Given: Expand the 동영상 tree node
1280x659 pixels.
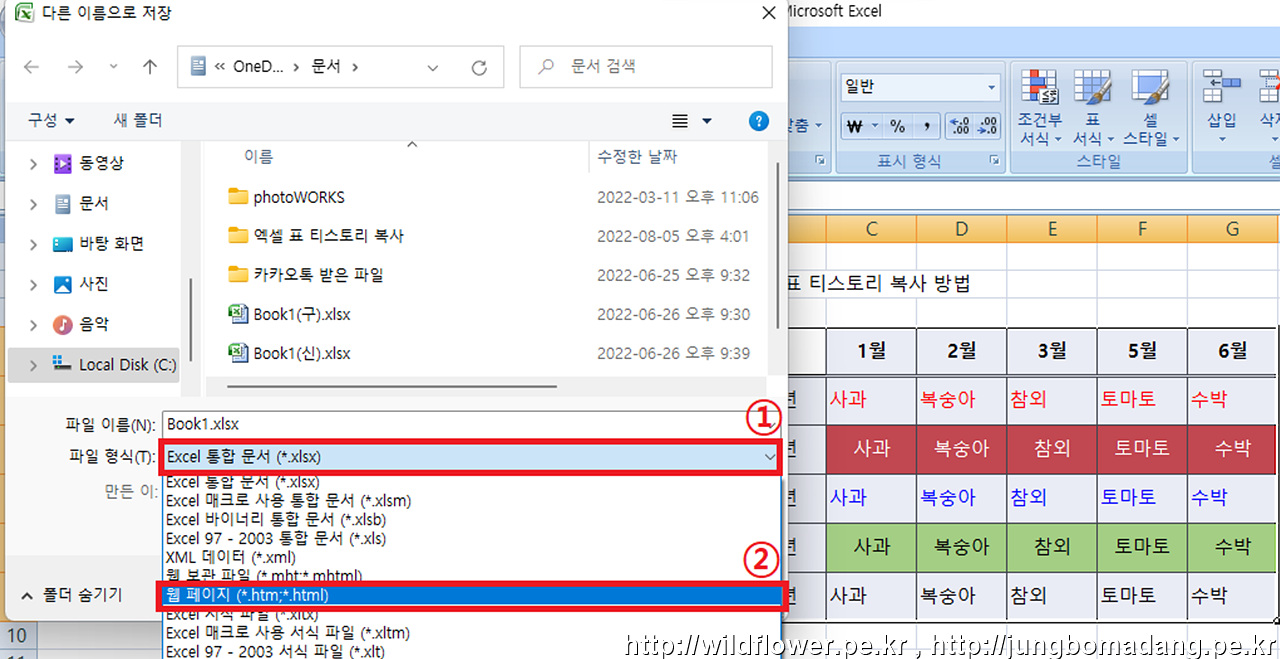Looking at the screenshot, I should pos(33,163).
